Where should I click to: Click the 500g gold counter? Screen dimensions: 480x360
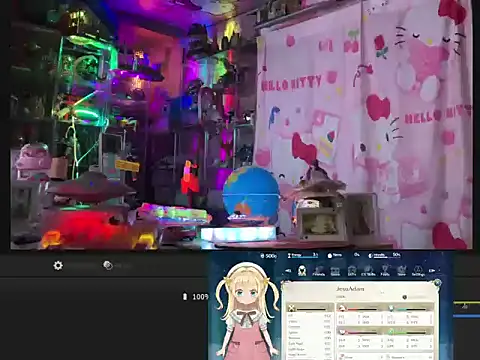tap(269, 256)
